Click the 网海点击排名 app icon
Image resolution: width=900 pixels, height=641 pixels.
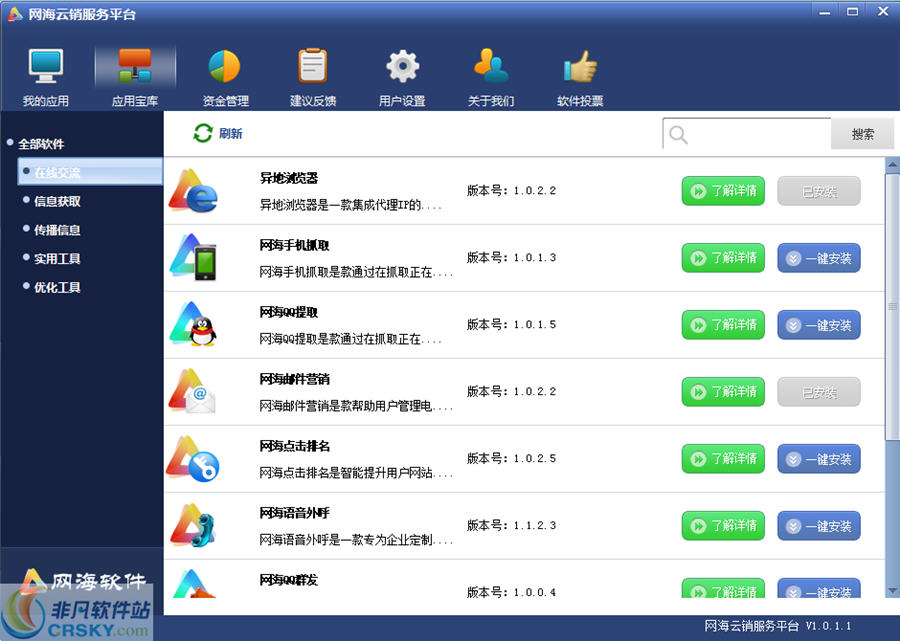[x=193, y=459]
